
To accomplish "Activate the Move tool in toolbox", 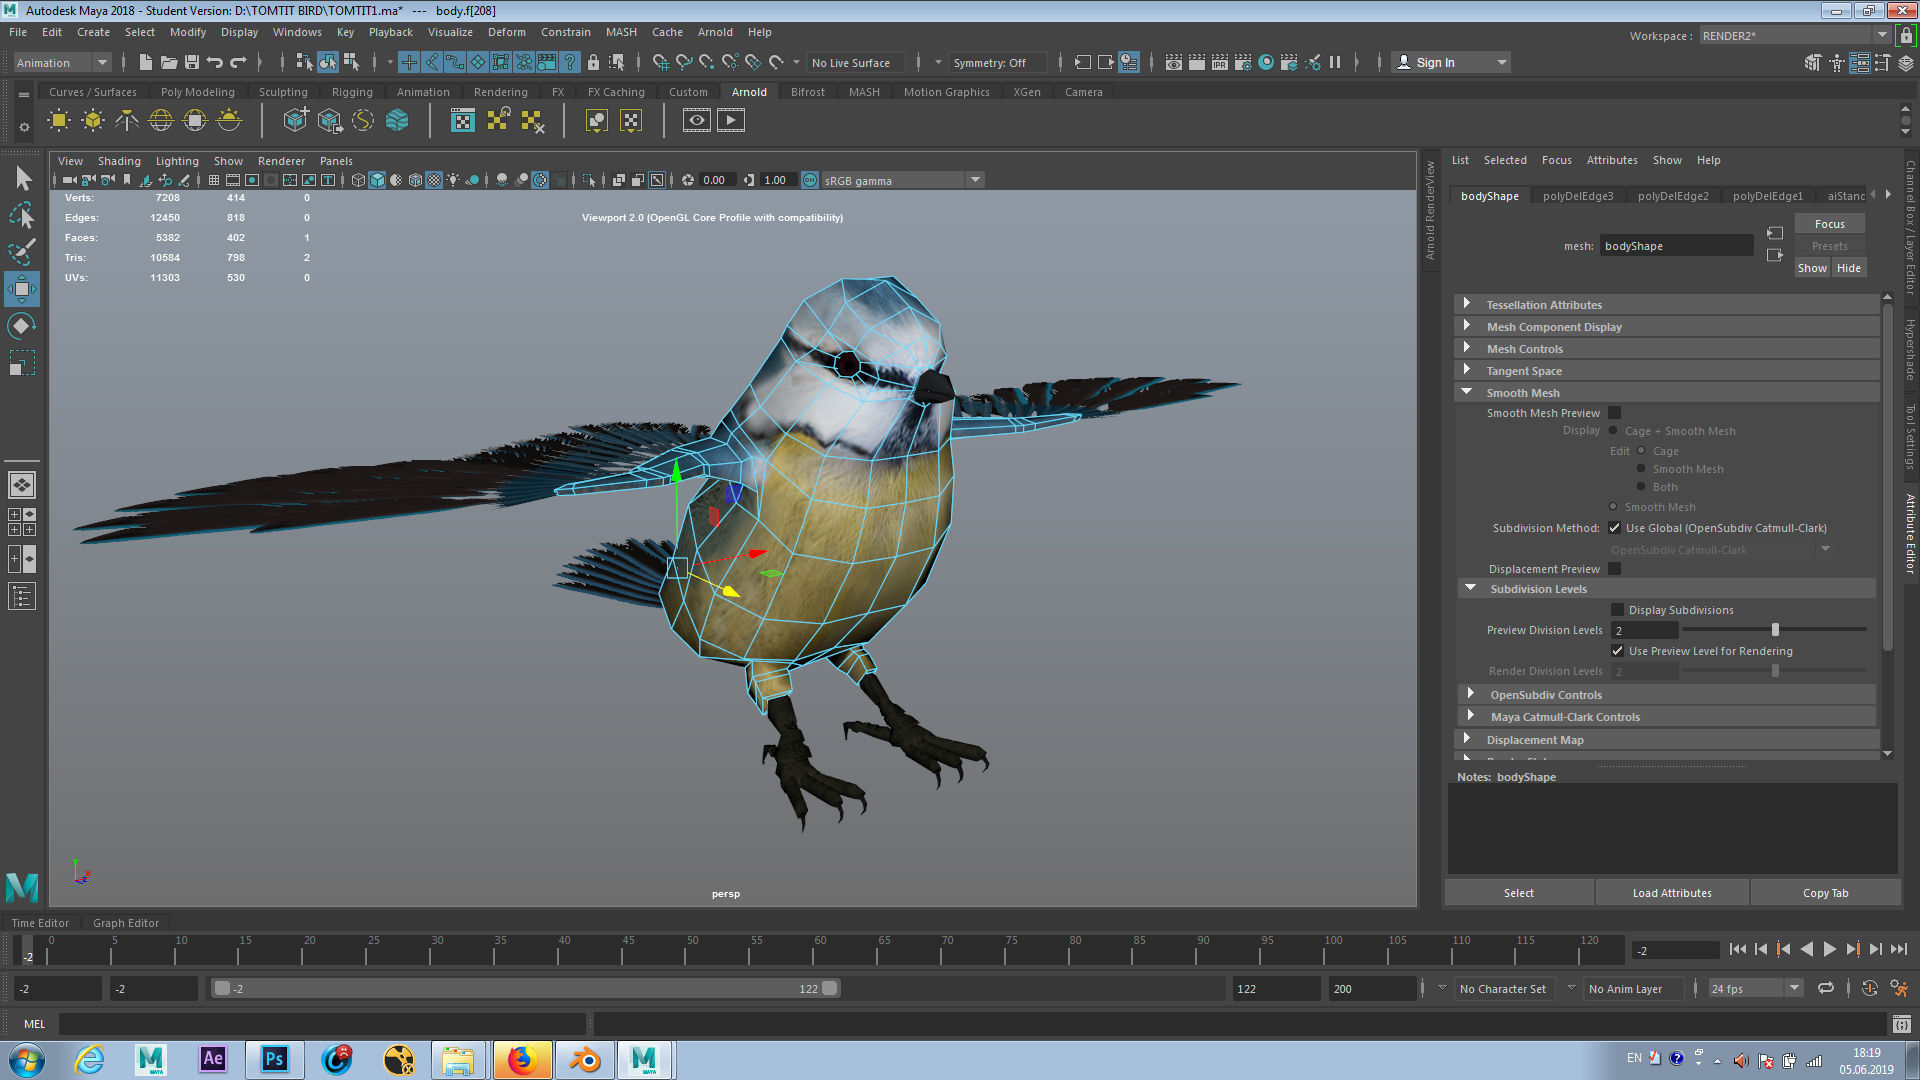I will coord(22,289).
